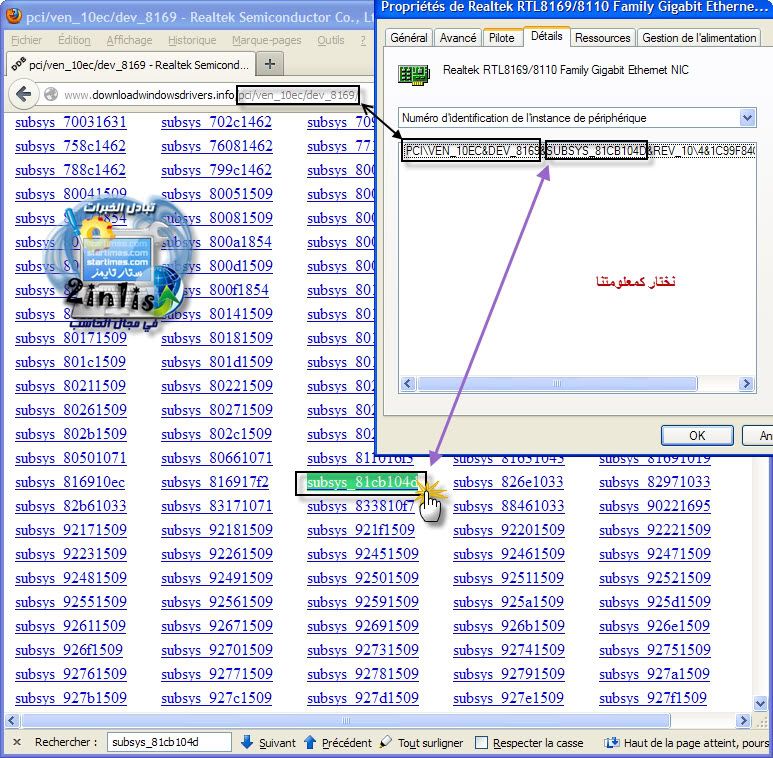
Task: Click the Rechercher search input field
Action: 169,742
